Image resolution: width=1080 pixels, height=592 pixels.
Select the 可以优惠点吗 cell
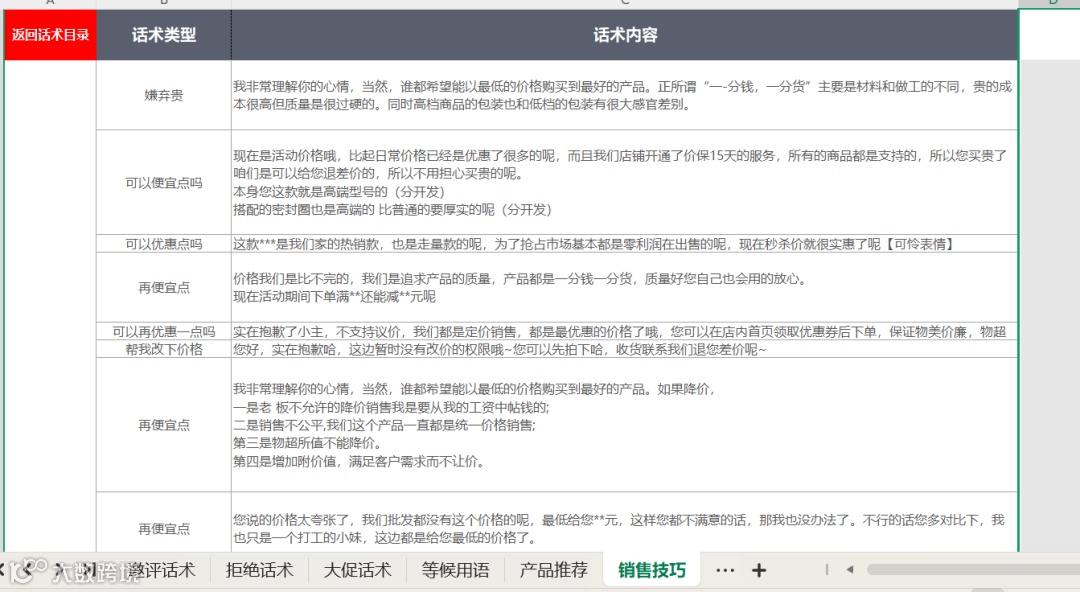click(x=164, y=244)
